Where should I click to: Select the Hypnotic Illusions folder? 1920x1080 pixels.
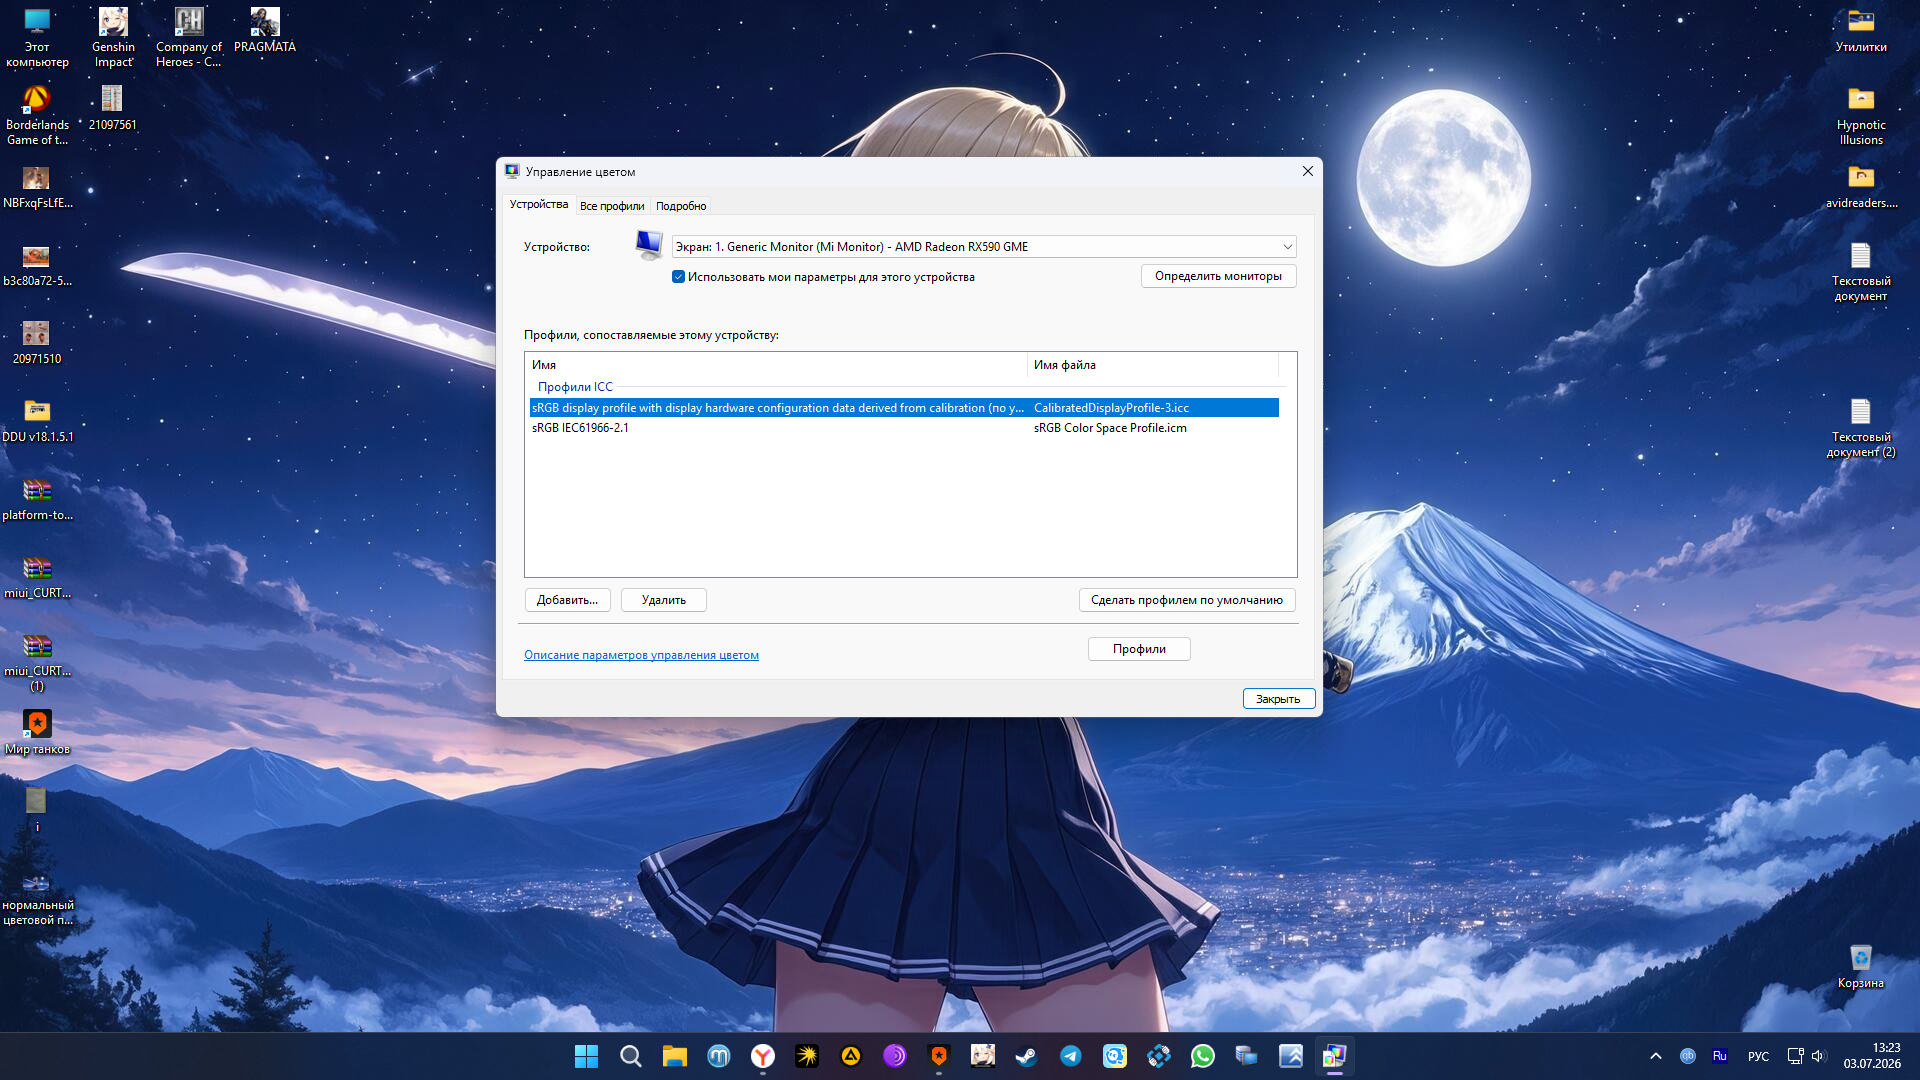pos(1861,116)
